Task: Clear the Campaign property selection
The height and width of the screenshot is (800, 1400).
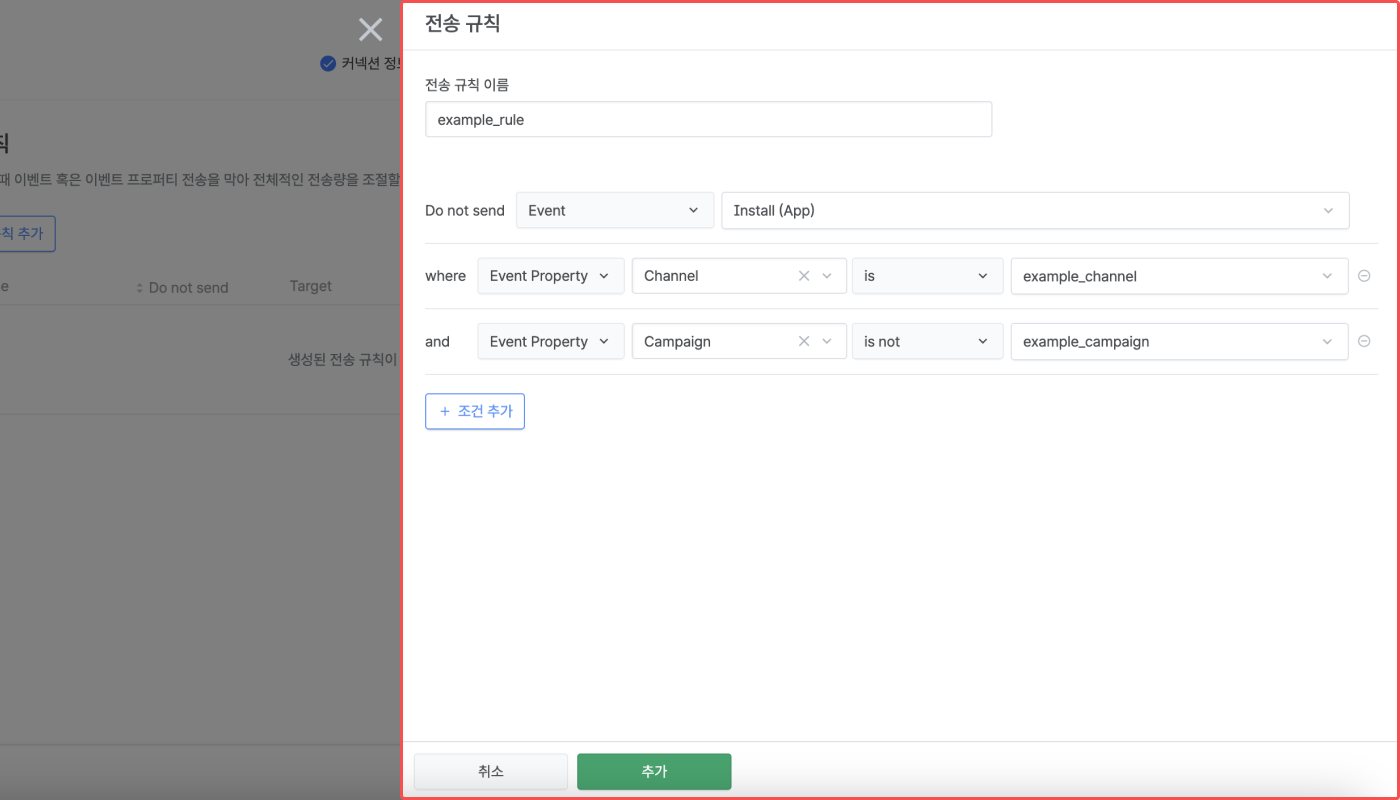Action: coord(804,341)
